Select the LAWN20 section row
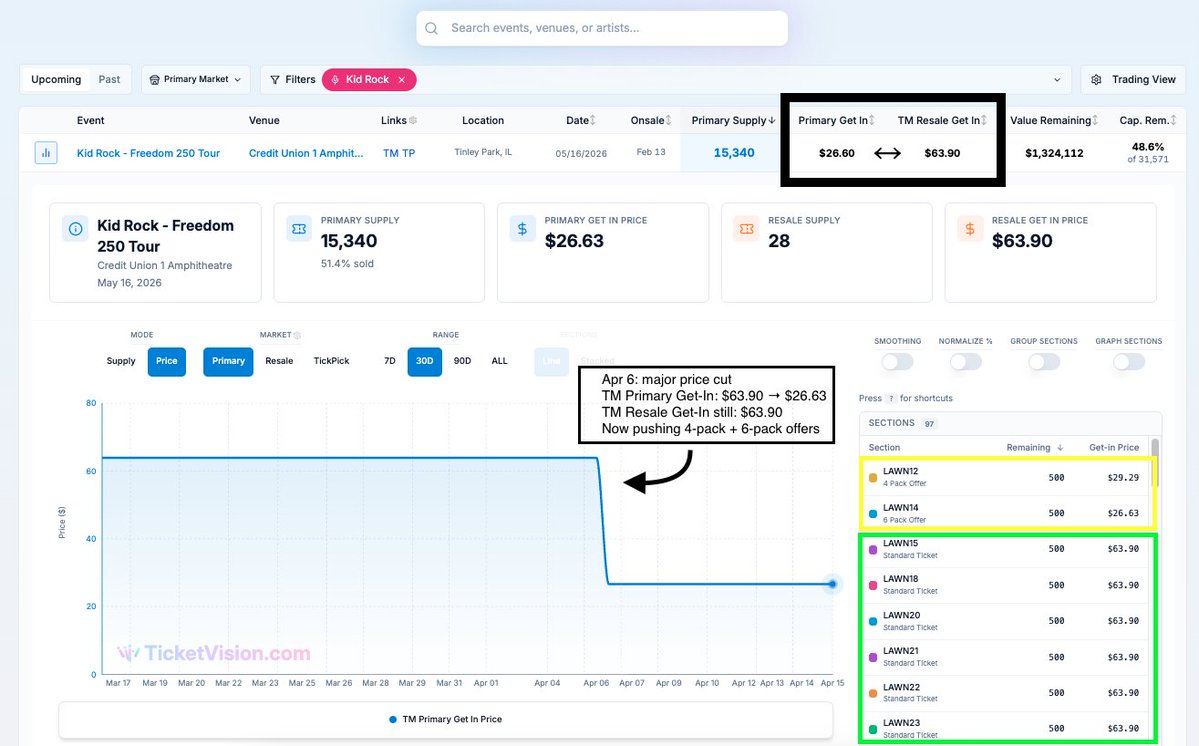 point(1006,621)
